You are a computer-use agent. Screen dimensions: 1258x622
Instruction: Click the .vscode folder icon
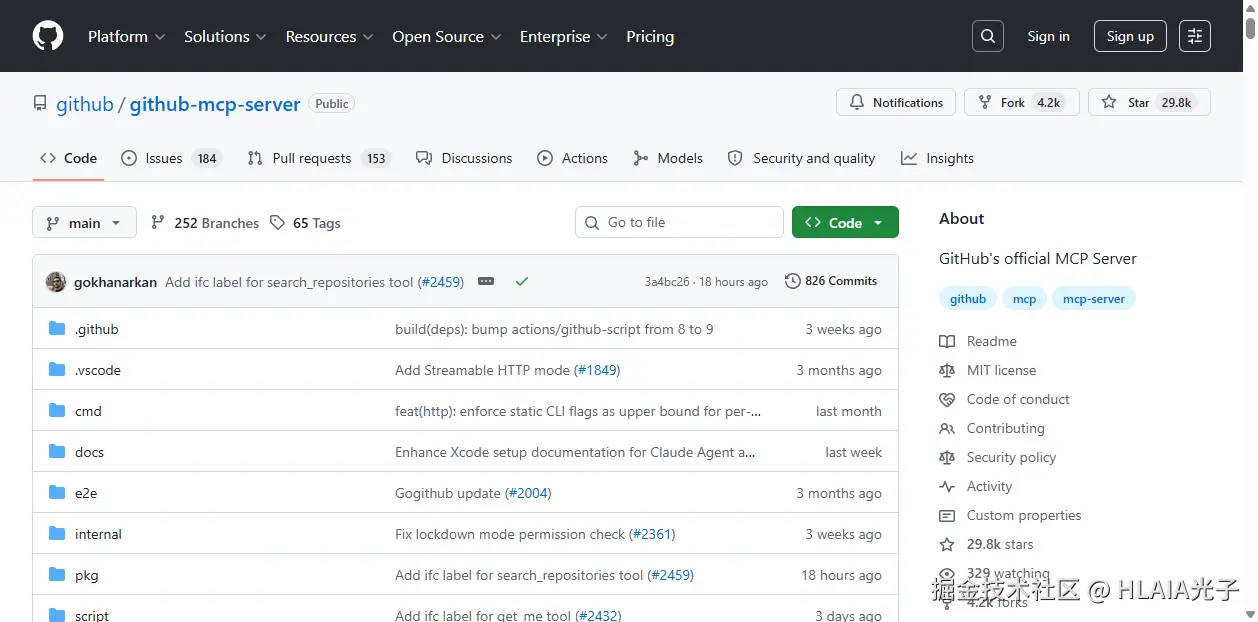[x=57, y=370]
